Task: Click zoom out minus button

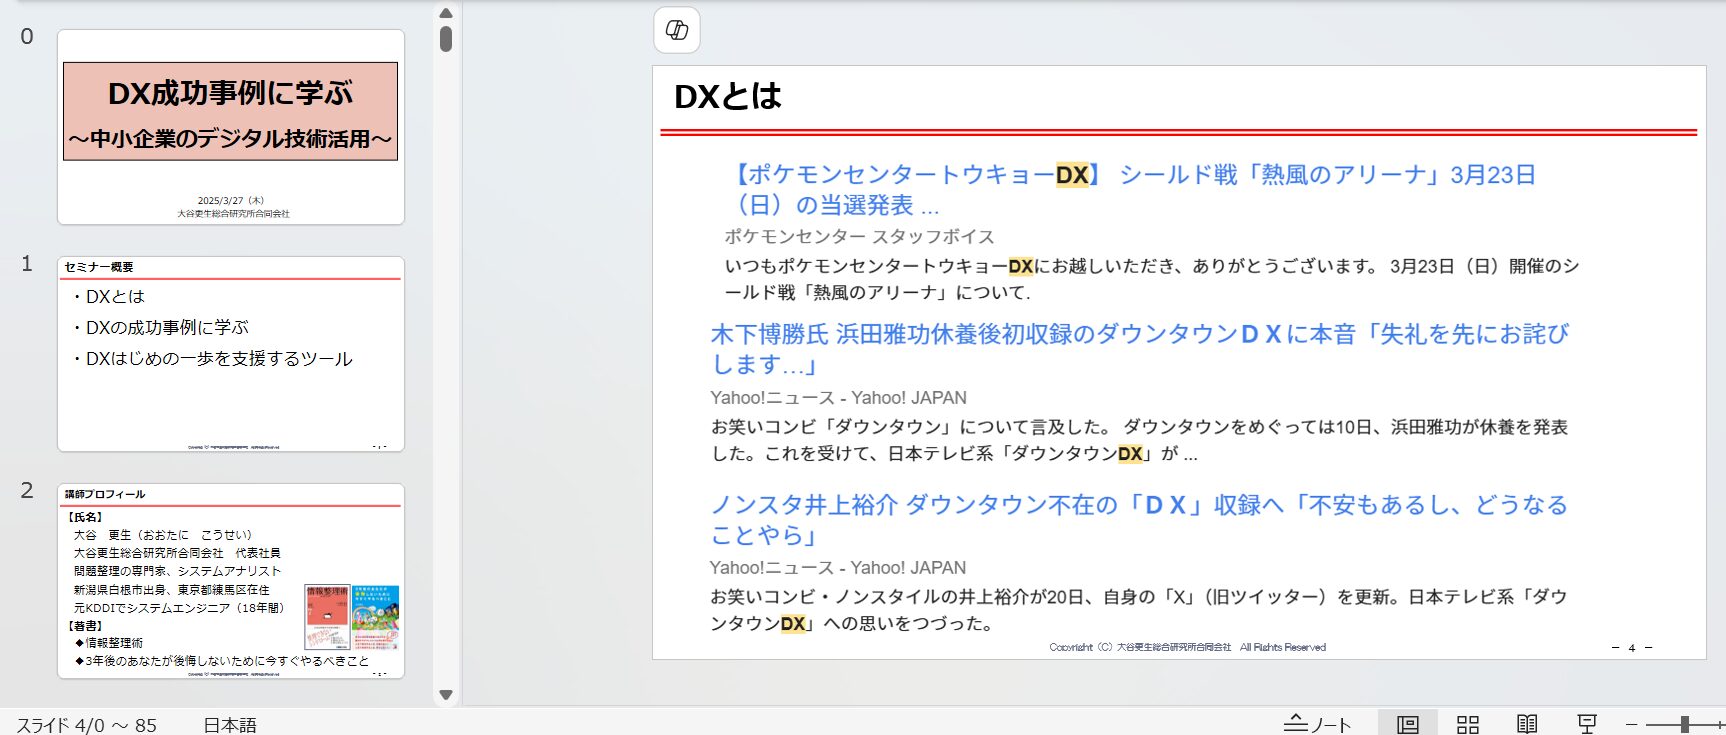Action: [1631, 724]
